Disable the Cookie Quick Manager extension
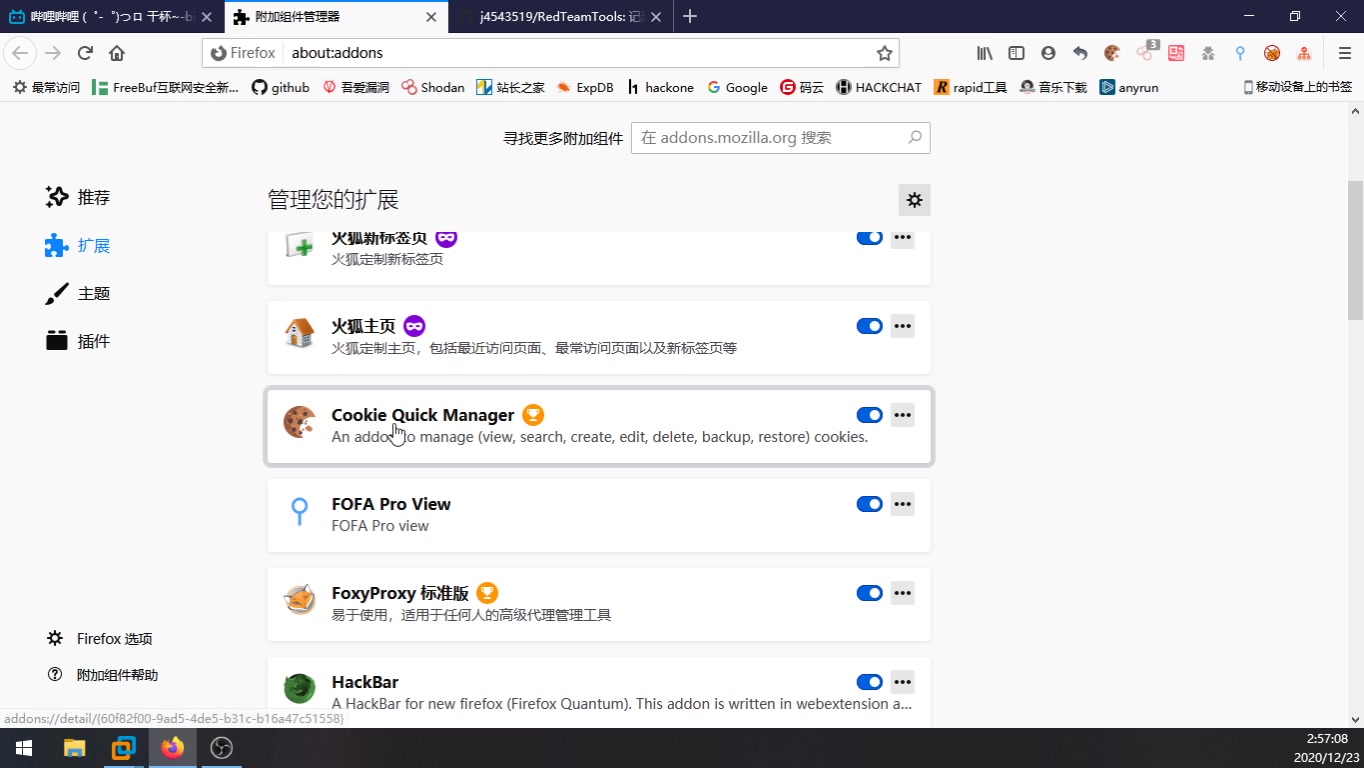The height and width of the screenshot is (768, 1364). tap(868, 414)
